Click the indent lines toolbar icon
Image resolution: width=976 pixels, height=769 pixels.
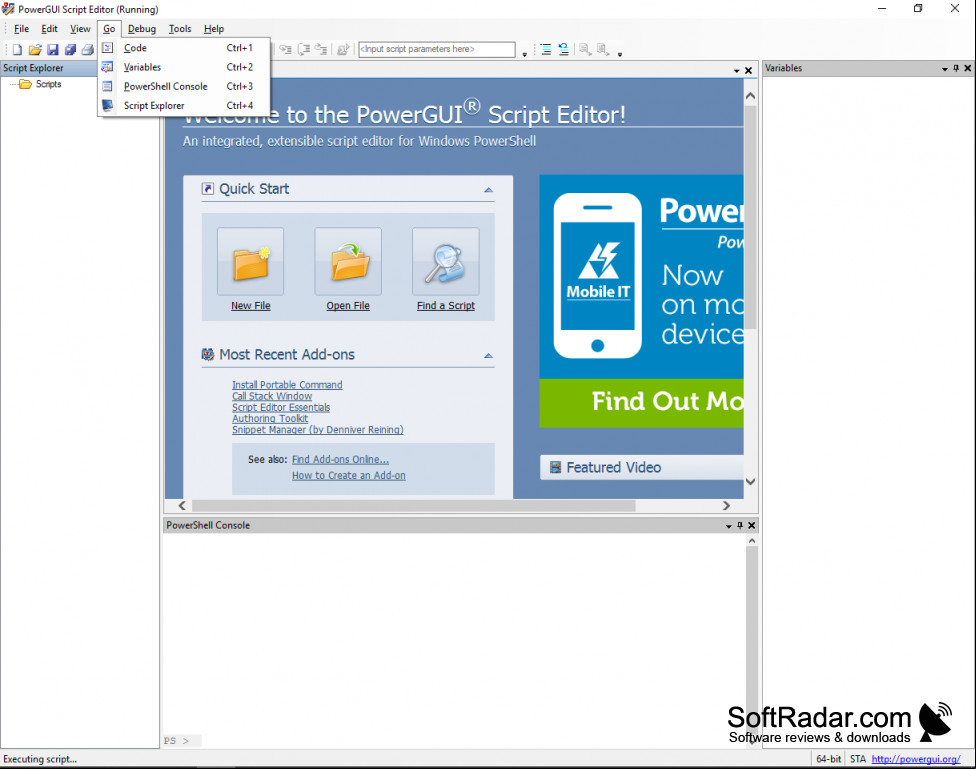[546, 49]
